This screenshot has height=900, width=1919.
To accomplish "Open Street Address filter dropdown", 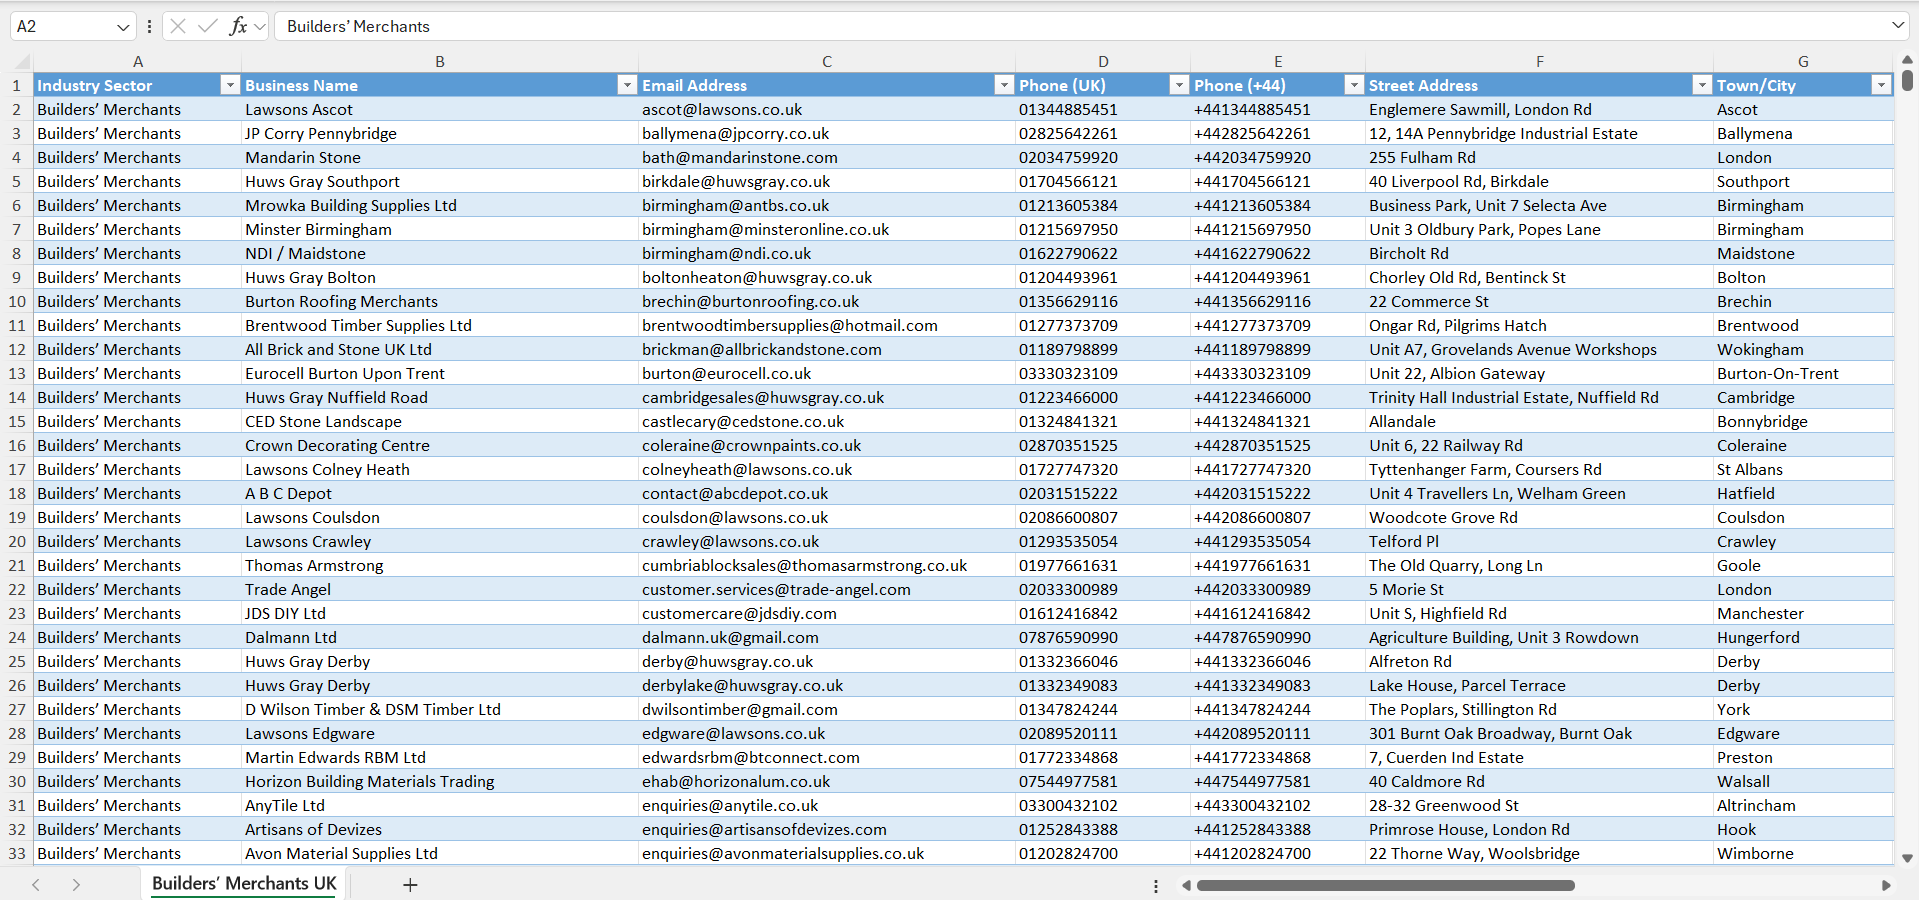I will point(1702,85).
